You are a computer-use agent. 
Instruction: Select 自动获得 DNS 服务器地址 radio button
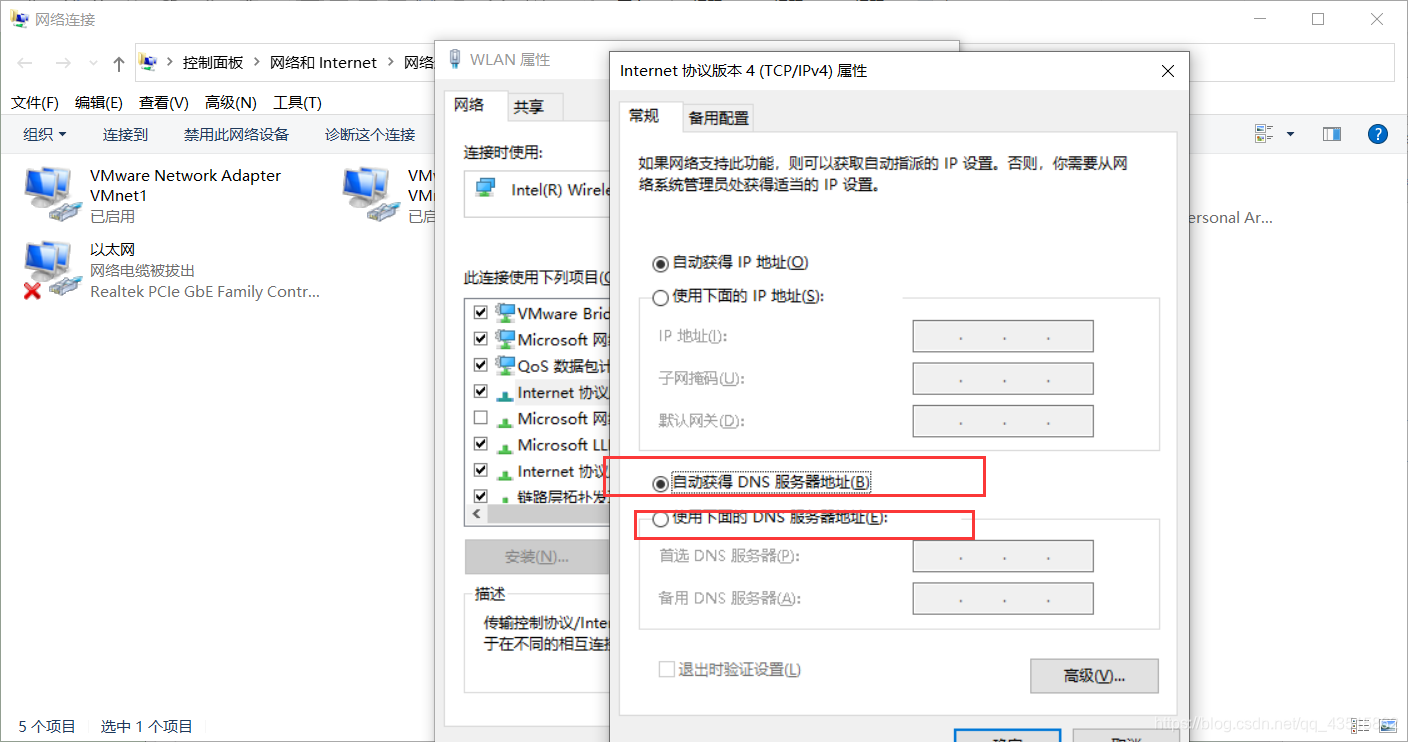(x=660, y=483)
